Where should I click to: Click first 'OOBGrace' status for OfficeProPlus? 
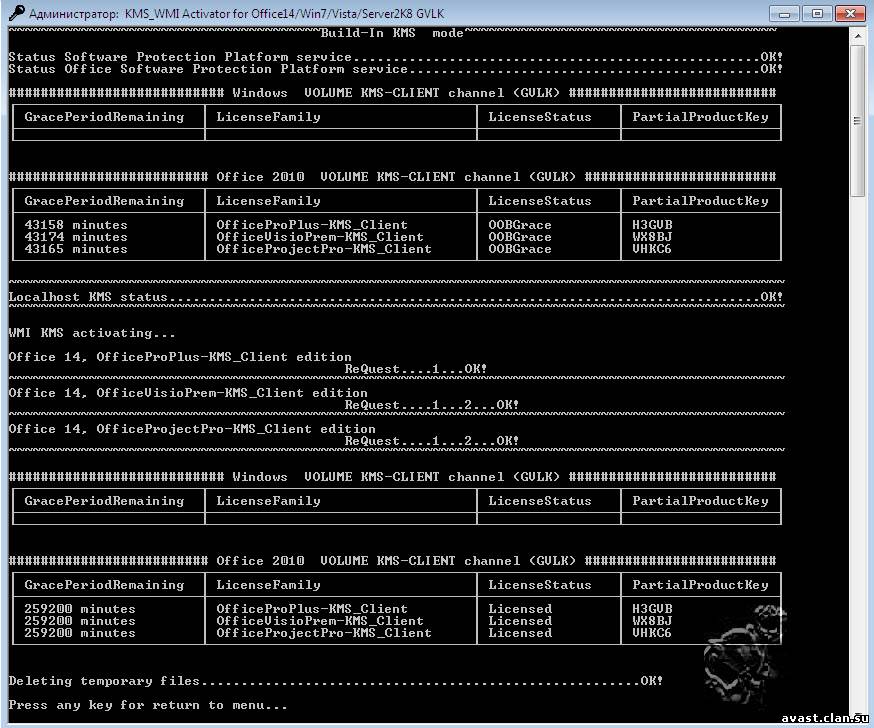coord(520,225)
